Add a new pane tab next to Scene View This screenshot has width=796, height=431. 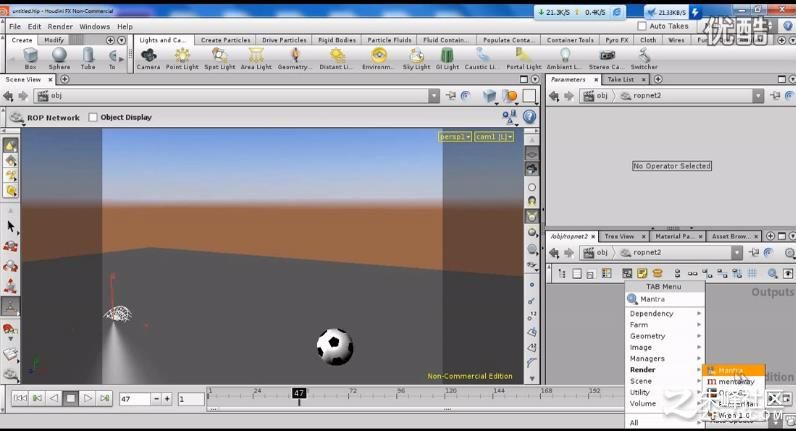[64, 80]
